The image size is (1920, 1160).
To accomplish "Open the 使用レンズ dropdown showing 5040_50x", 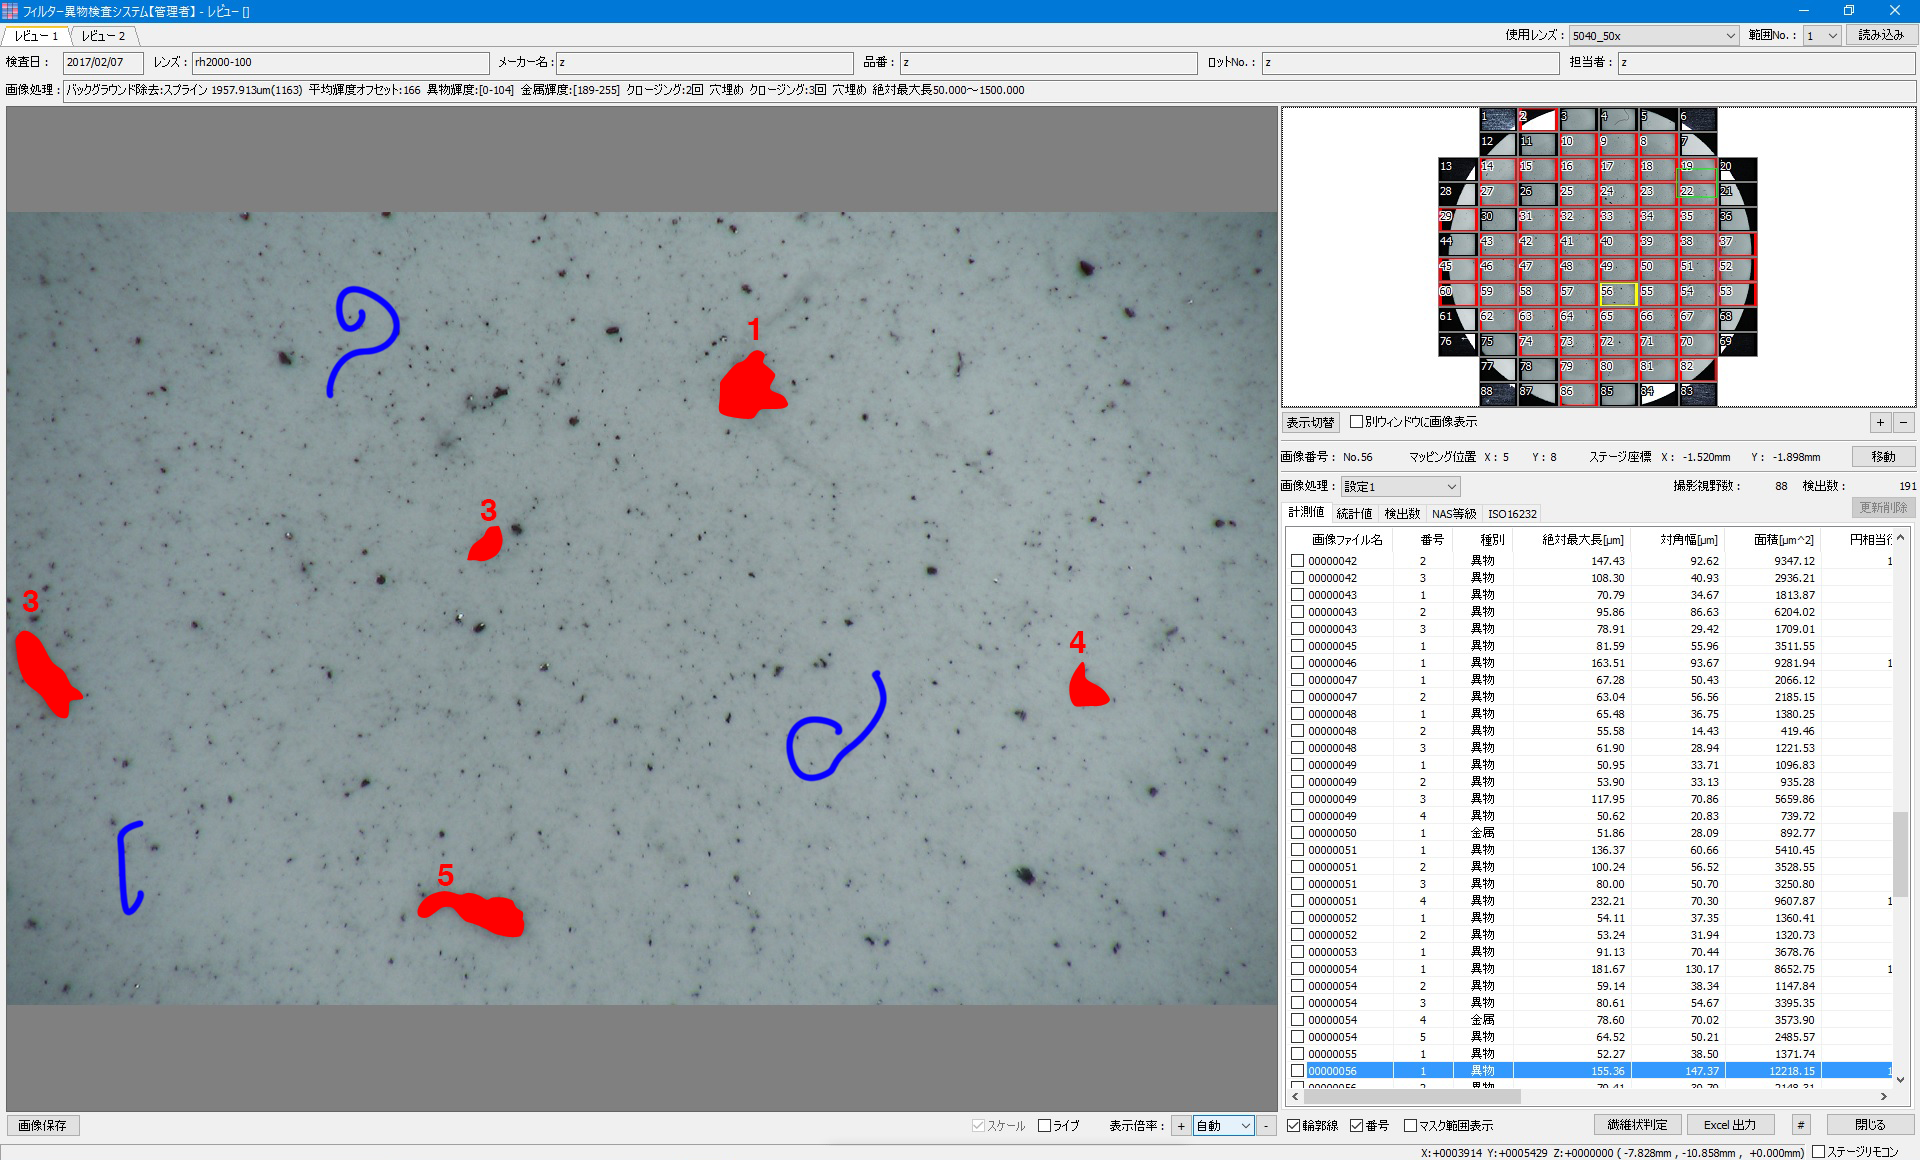I will [1653, 35].
